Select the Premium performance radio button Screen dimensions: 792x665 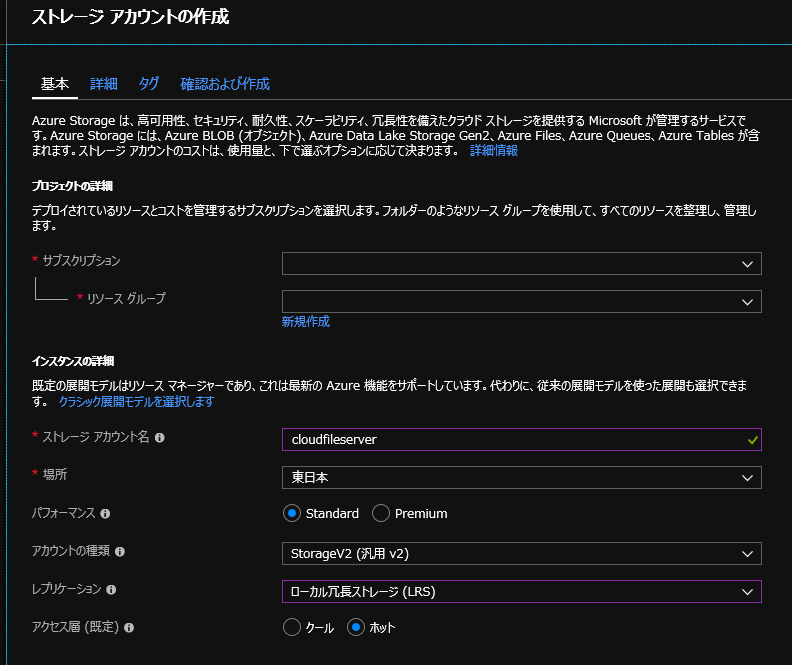[381, 513]
